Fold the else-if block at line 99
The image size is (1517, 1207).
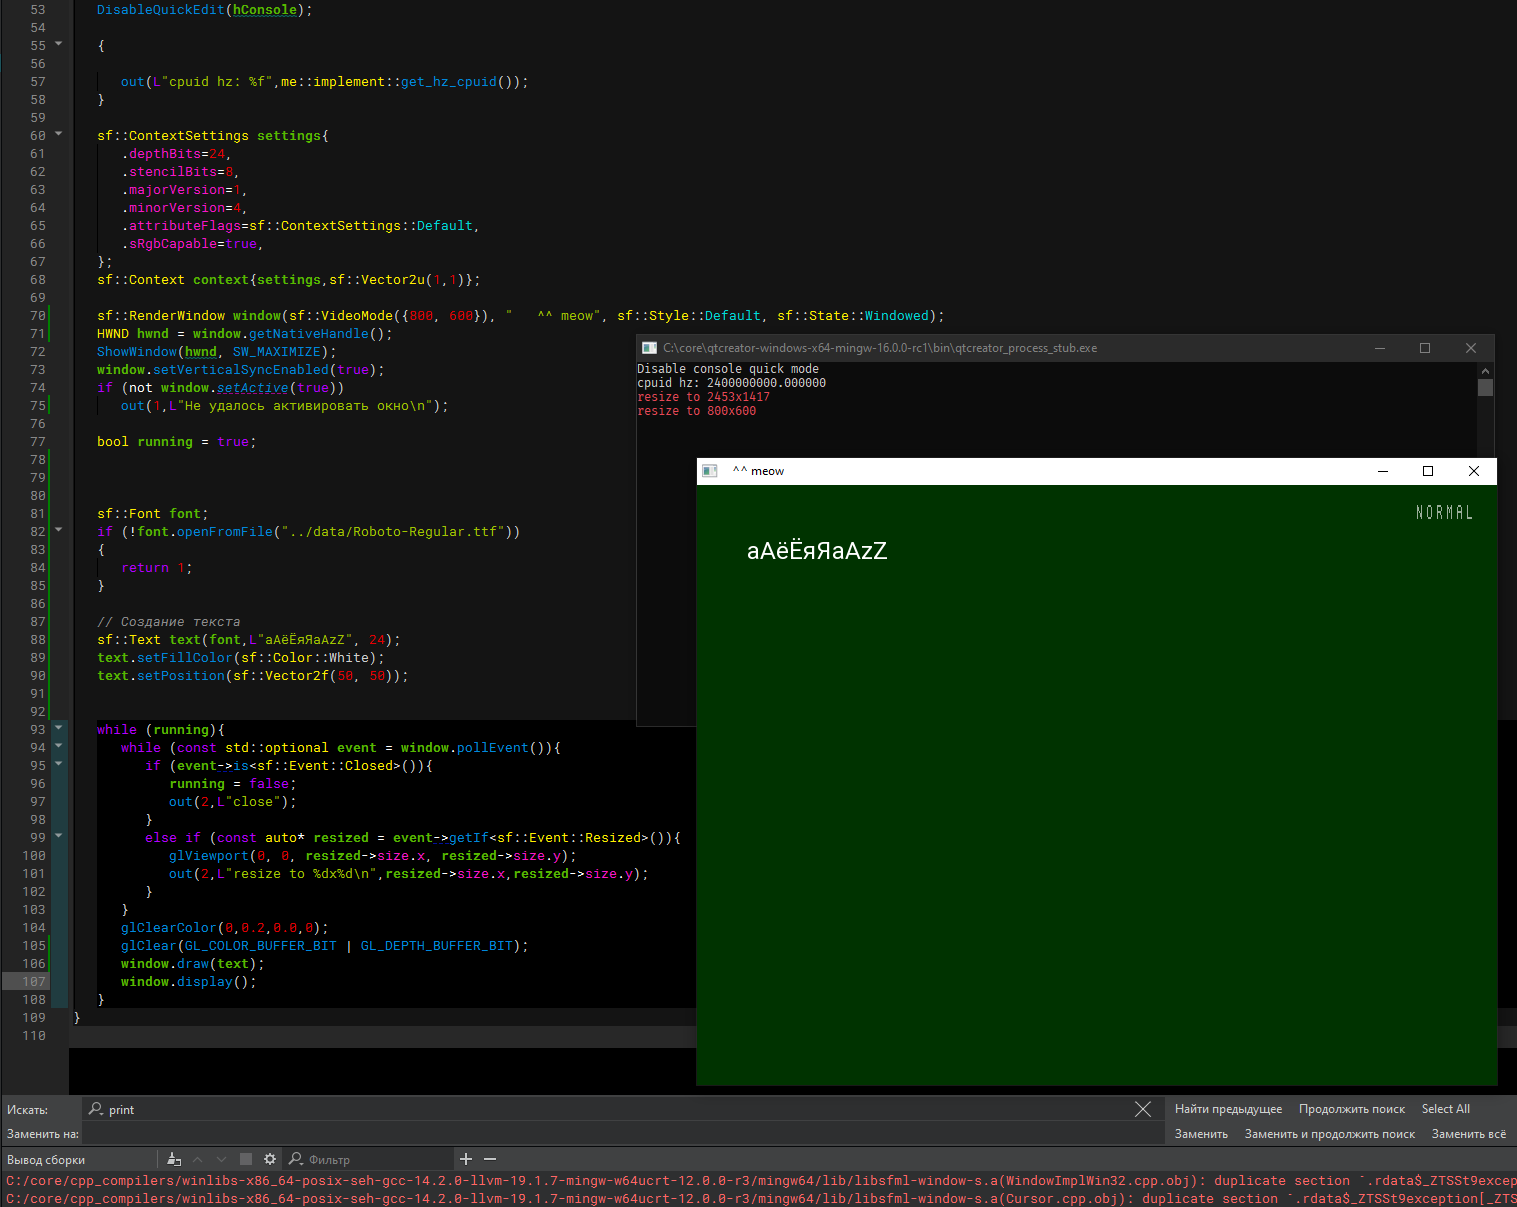(58, 836)
